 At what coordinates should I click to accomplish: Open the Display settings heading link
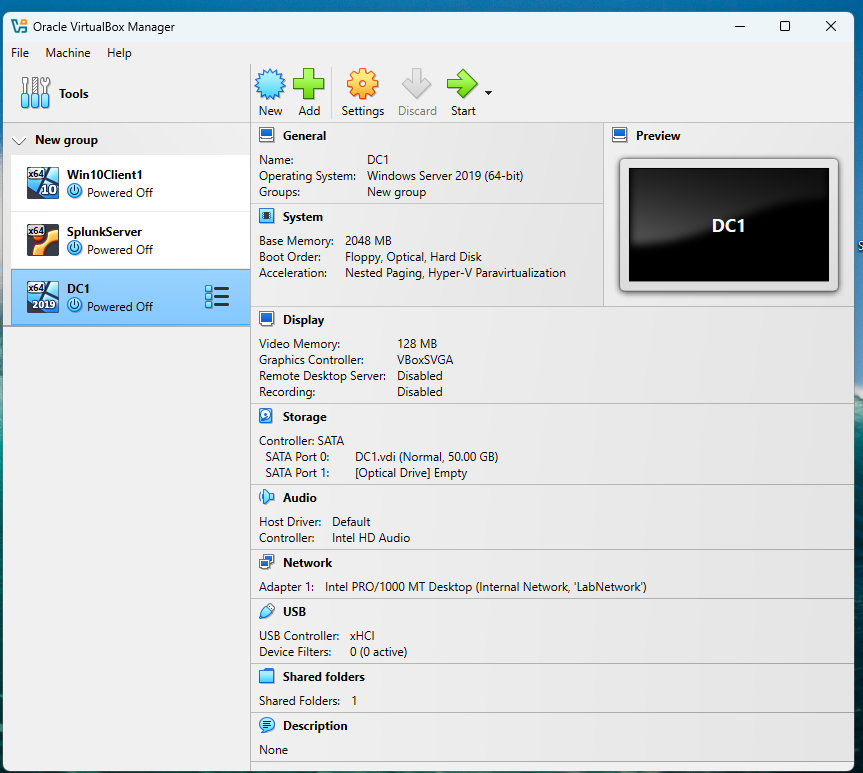pos(303,320)
